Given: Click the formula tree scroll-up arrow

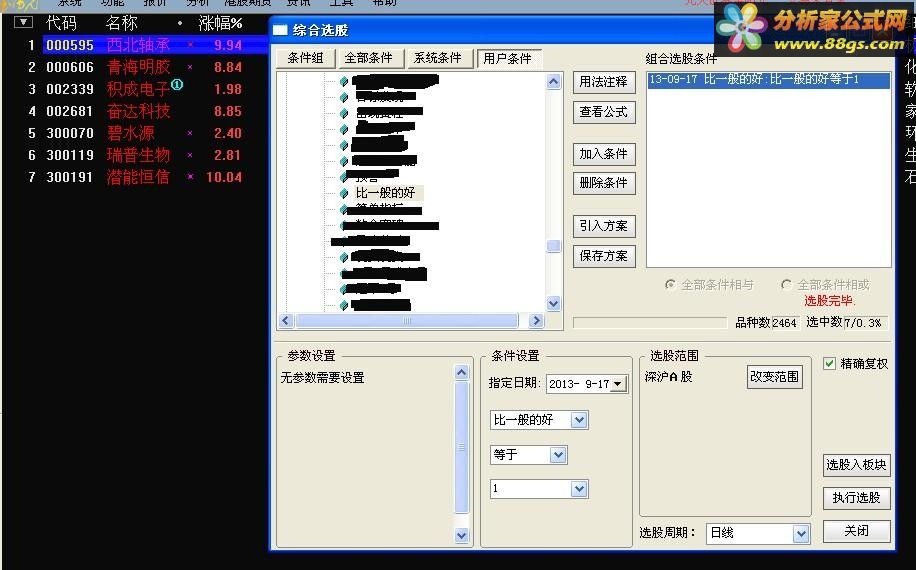Looking at the screenshot, I should [x=554, y=81].
